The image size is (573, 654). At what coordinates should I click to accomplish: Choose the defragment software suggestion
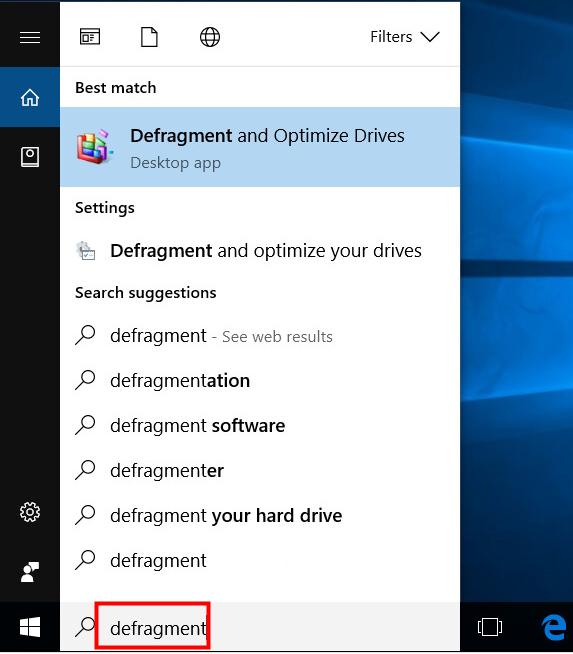pyautogui.click(x=260, y=426)
